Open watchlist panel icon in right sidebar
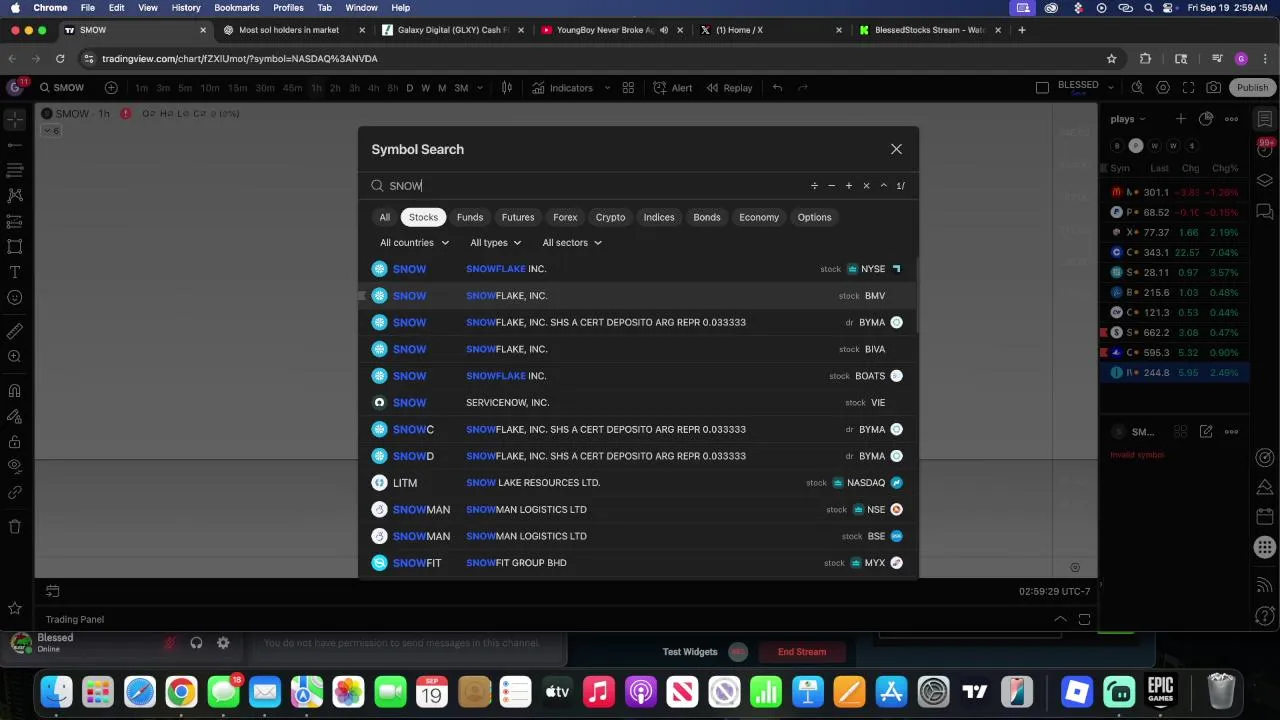The image size is (1280, 720). click(1265, 119)
